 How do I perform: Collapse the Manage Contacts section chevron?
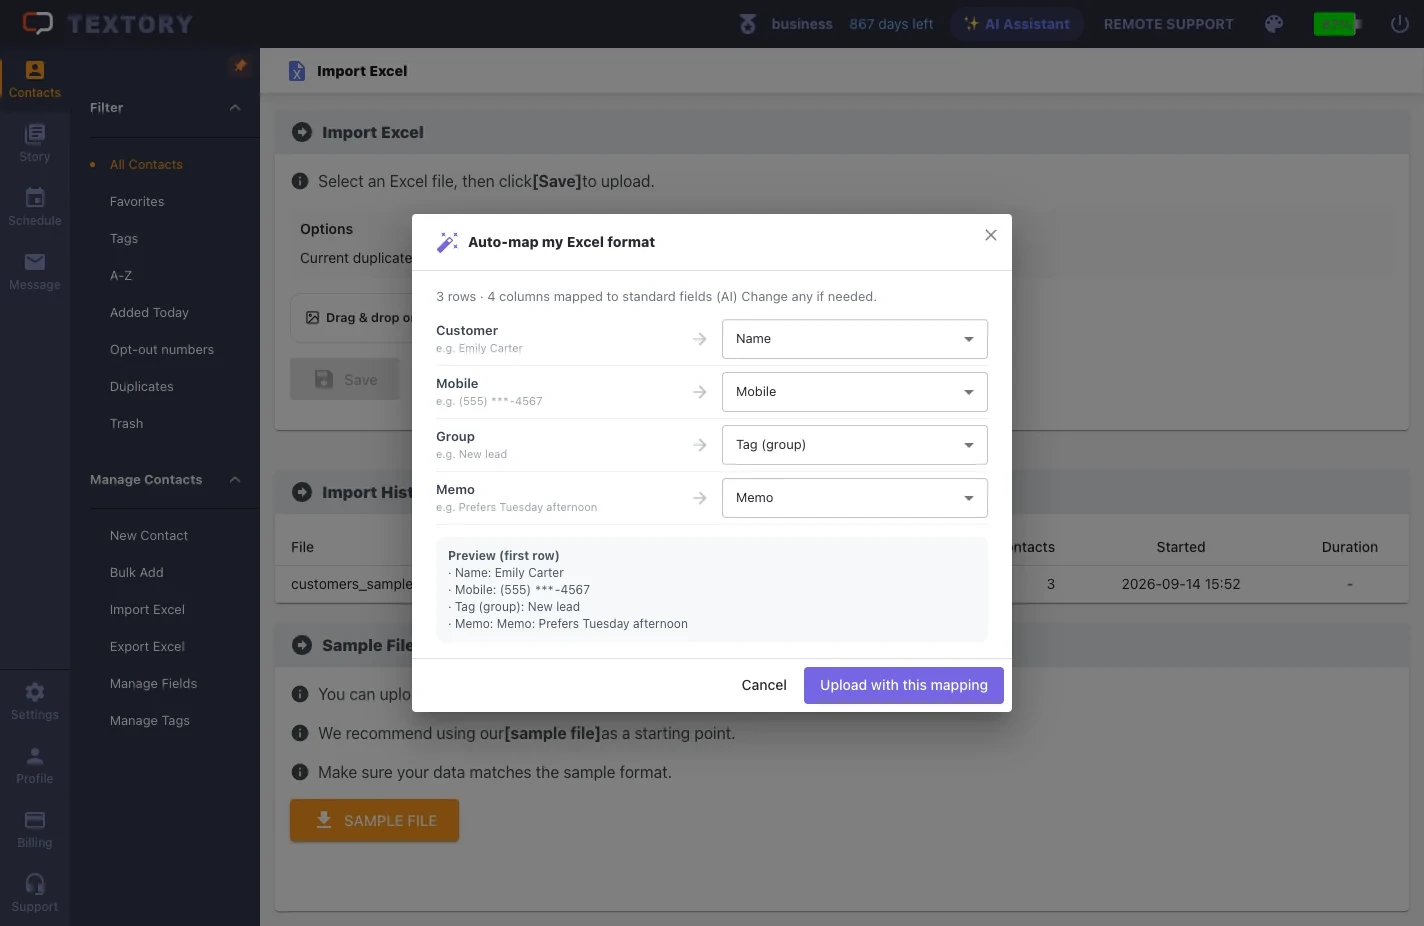coord(235,480)
